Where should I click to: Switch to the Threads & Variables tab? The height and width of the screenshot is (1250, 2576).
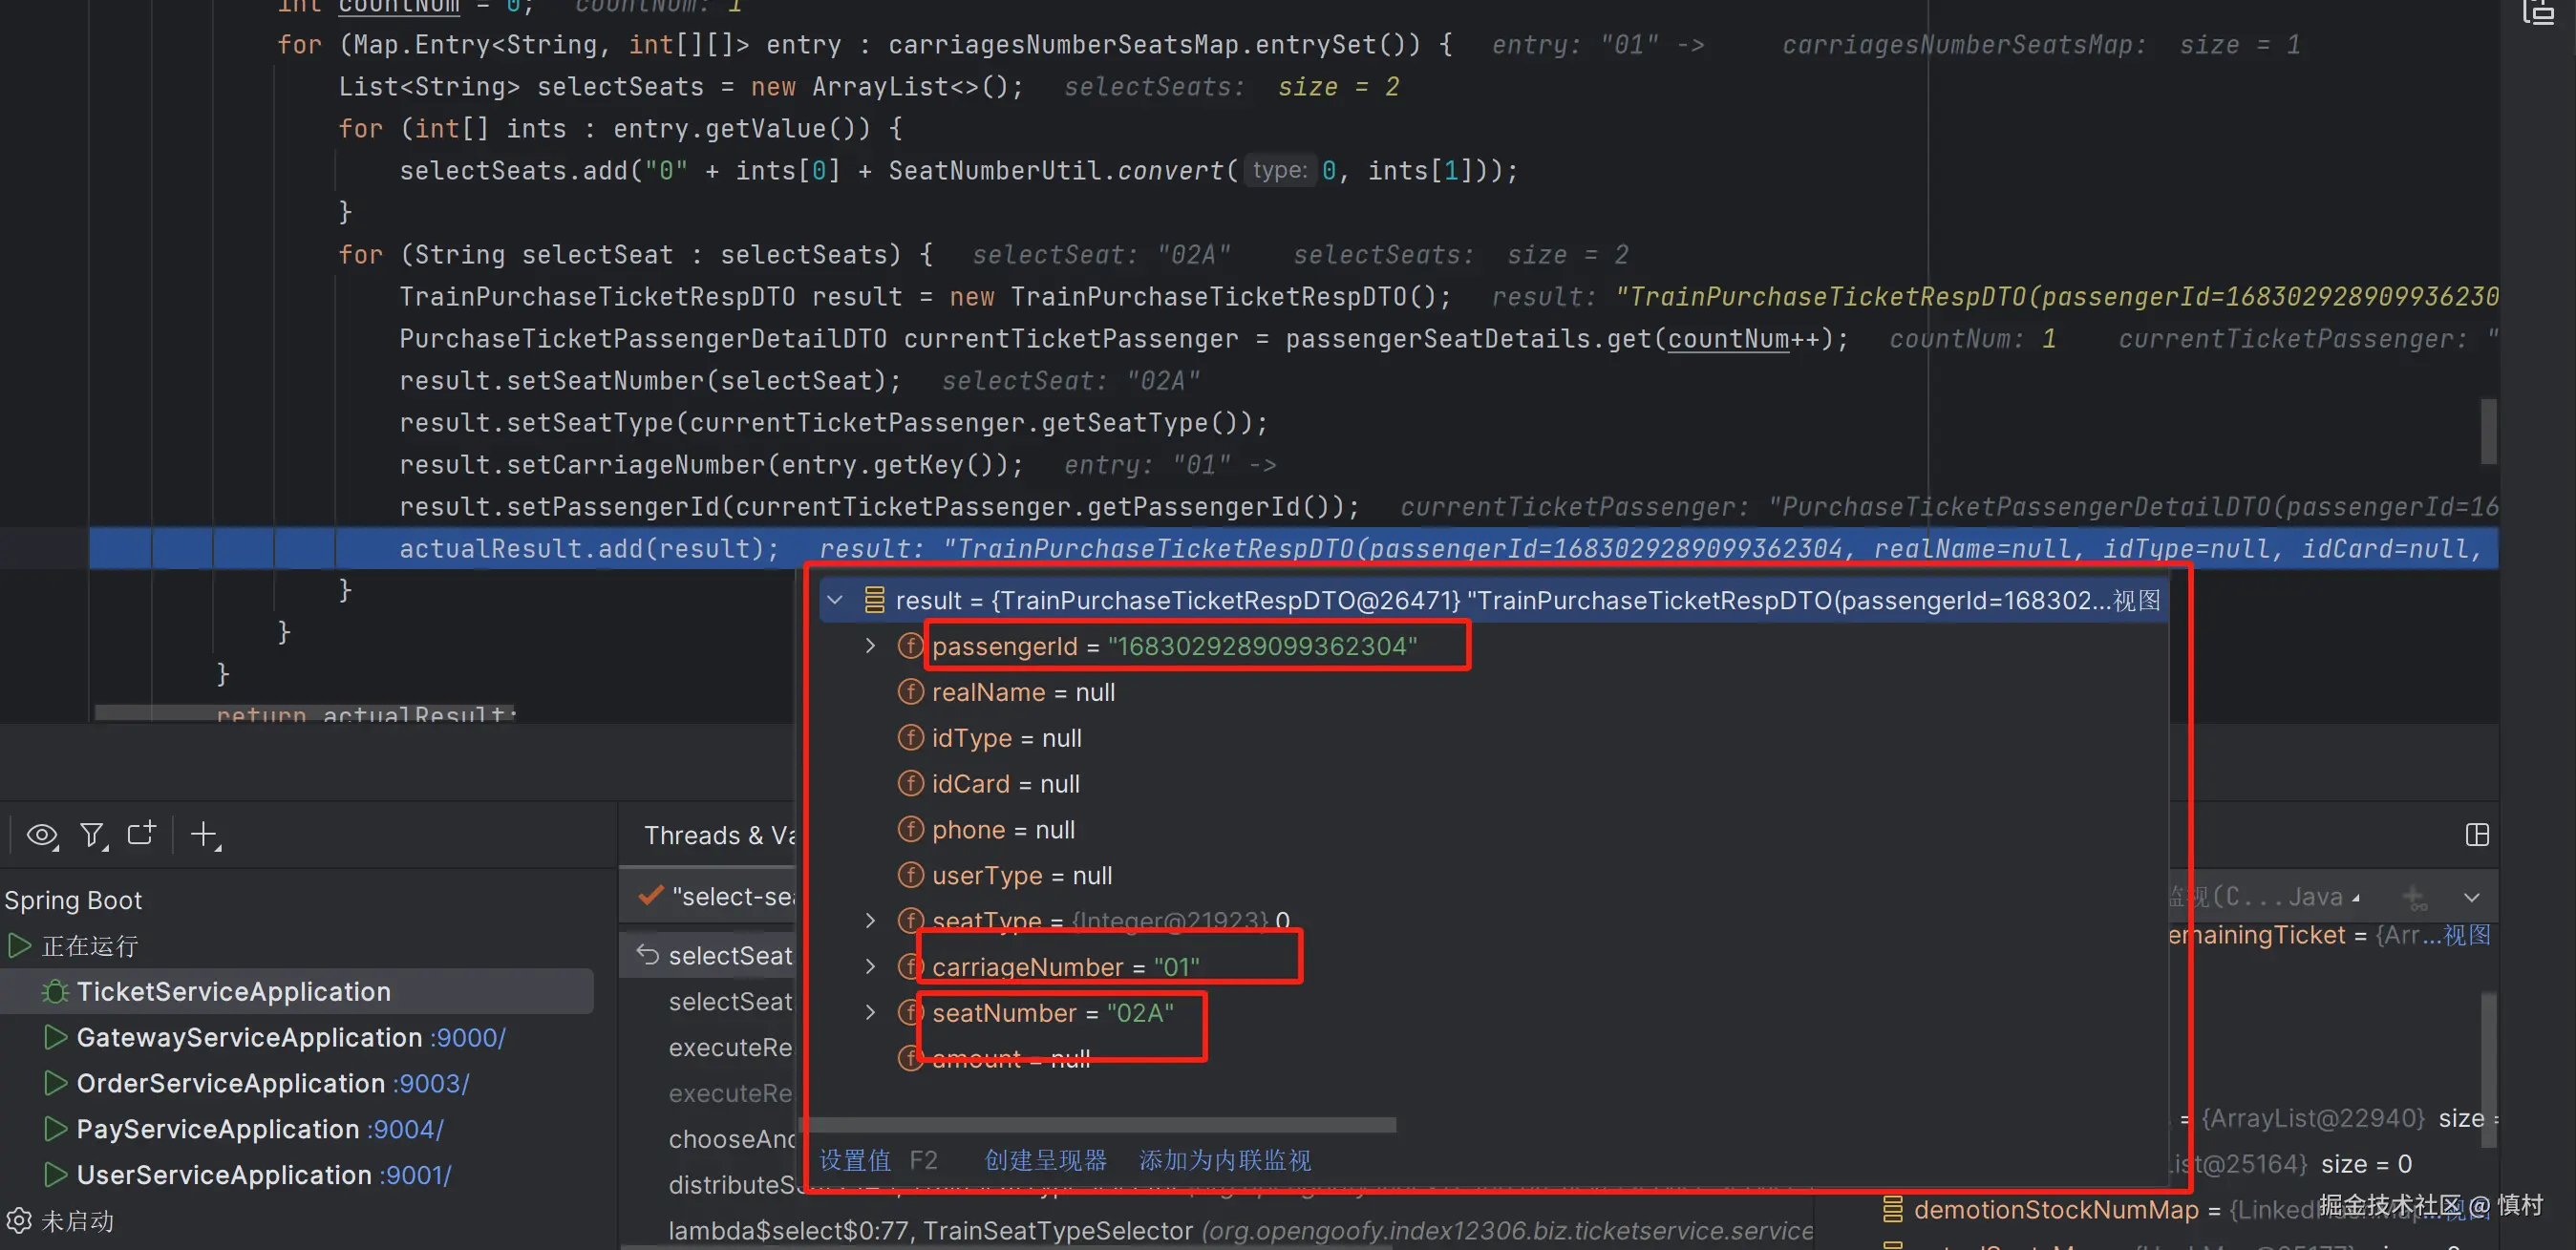pyautogui.click(x=718, y=835)
